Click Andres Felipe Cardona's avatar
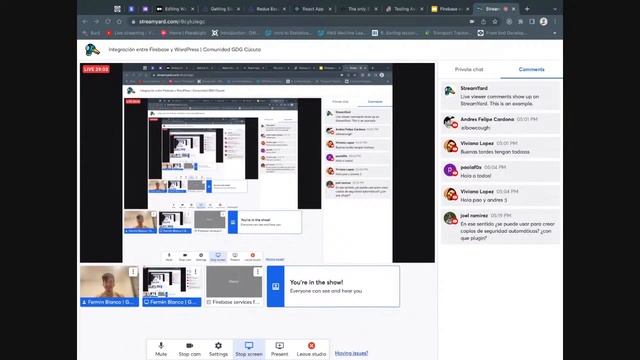The image size is (640, 360). pyautogui.click(x=450, y=122)
